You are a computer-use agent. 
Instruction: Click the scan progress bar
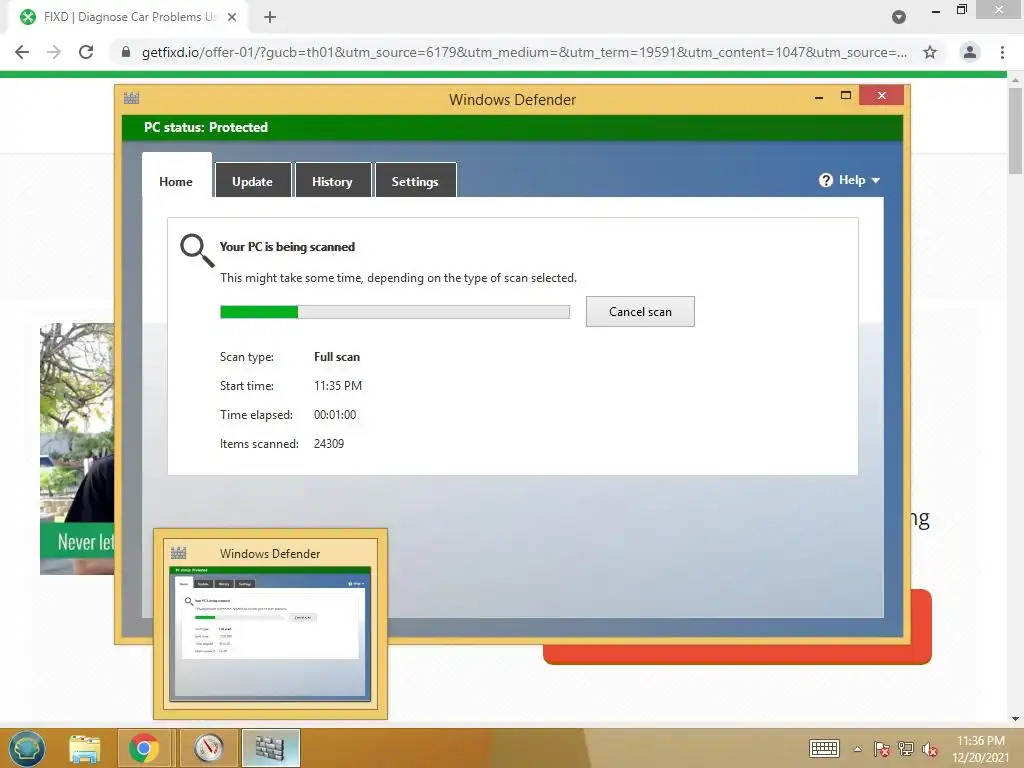click(394, 312)
